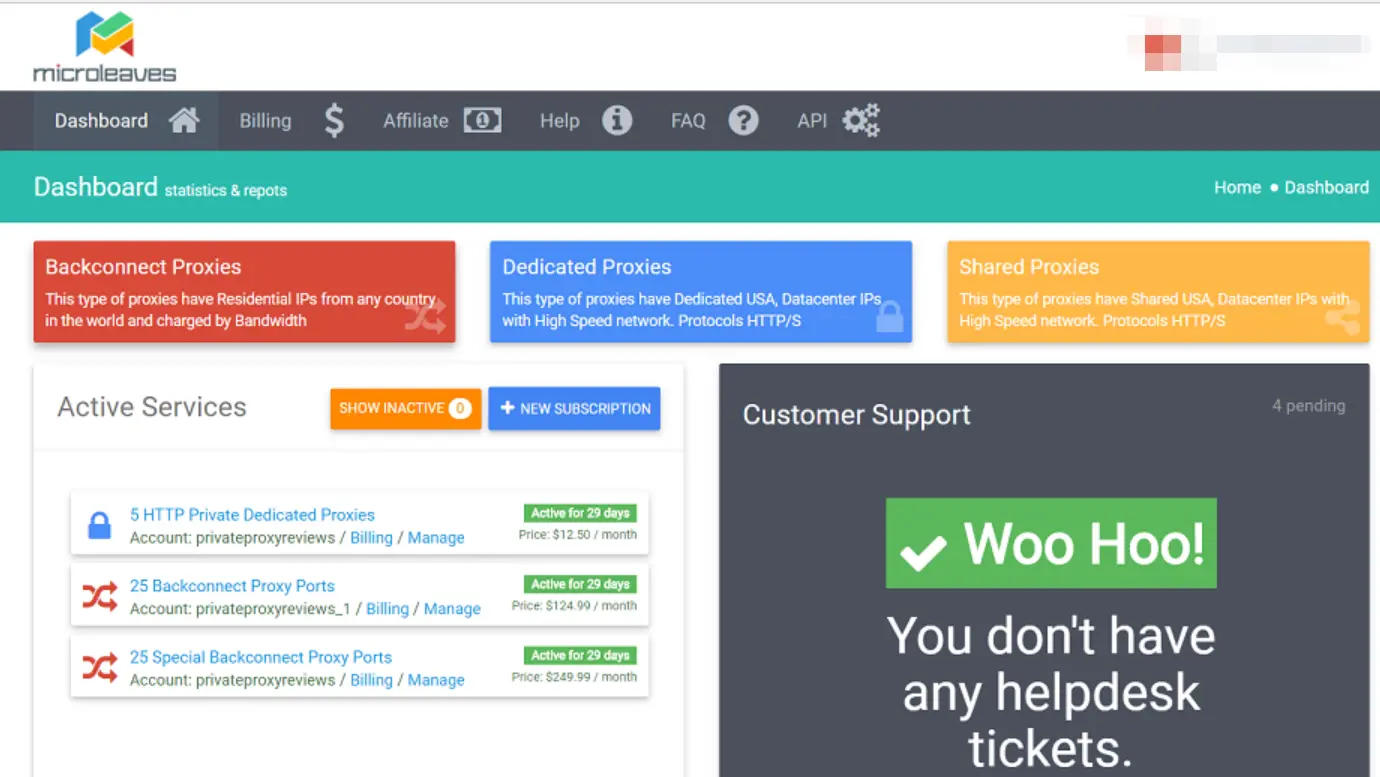Image resolution: width=1380 pixels, height=777 pixels.
Task: Click Billing link for 5 HTTP Private Dedicated Proxies
Action: [371, 538]
